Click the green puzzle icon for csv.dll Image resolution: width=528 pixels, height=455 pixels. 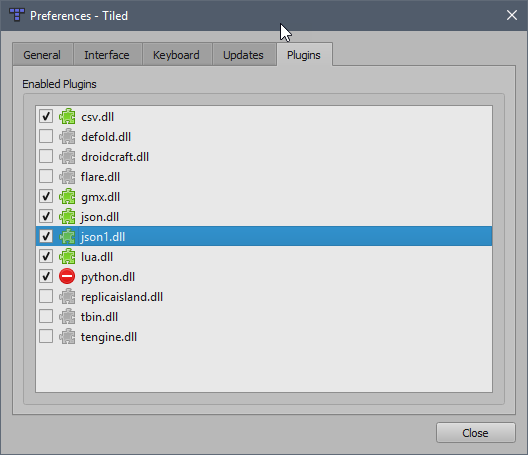pos(67,117)
